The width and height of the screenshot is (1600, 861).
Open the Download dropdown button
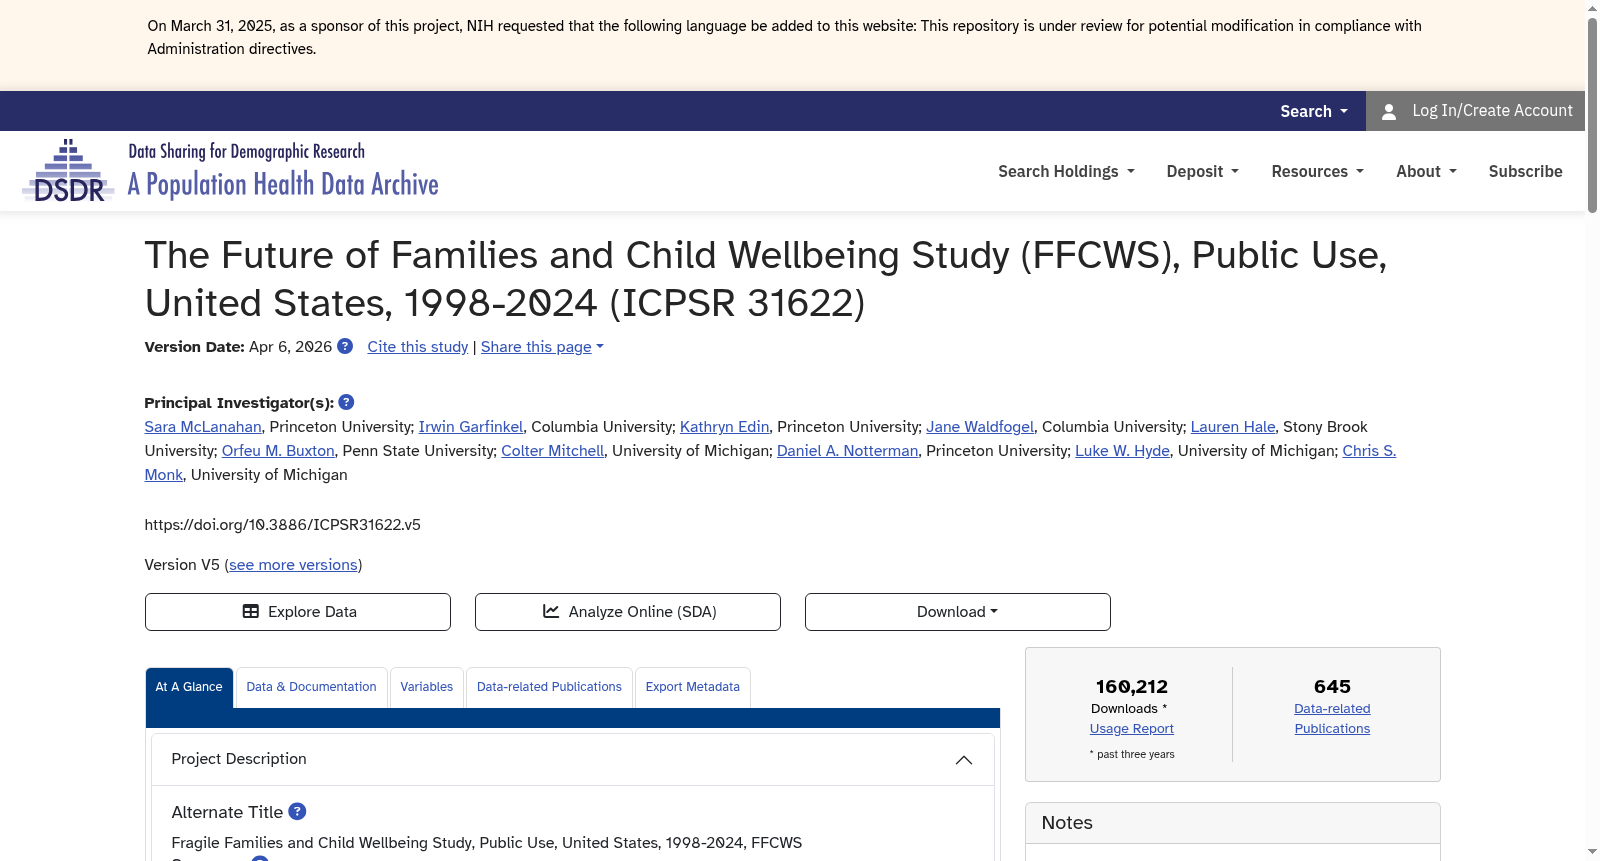pyautogui.click(x=957, y=612)
